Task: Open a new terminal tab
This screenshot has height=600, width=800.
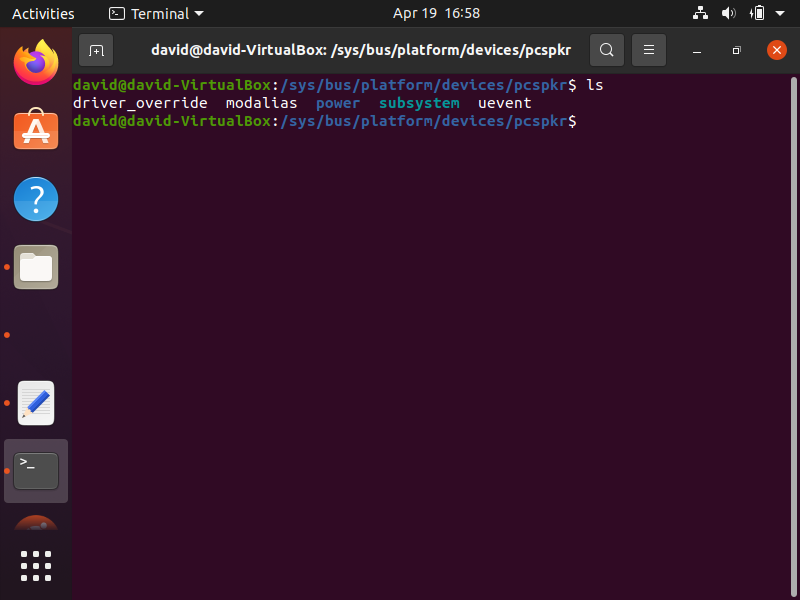Action: [96, 50]
